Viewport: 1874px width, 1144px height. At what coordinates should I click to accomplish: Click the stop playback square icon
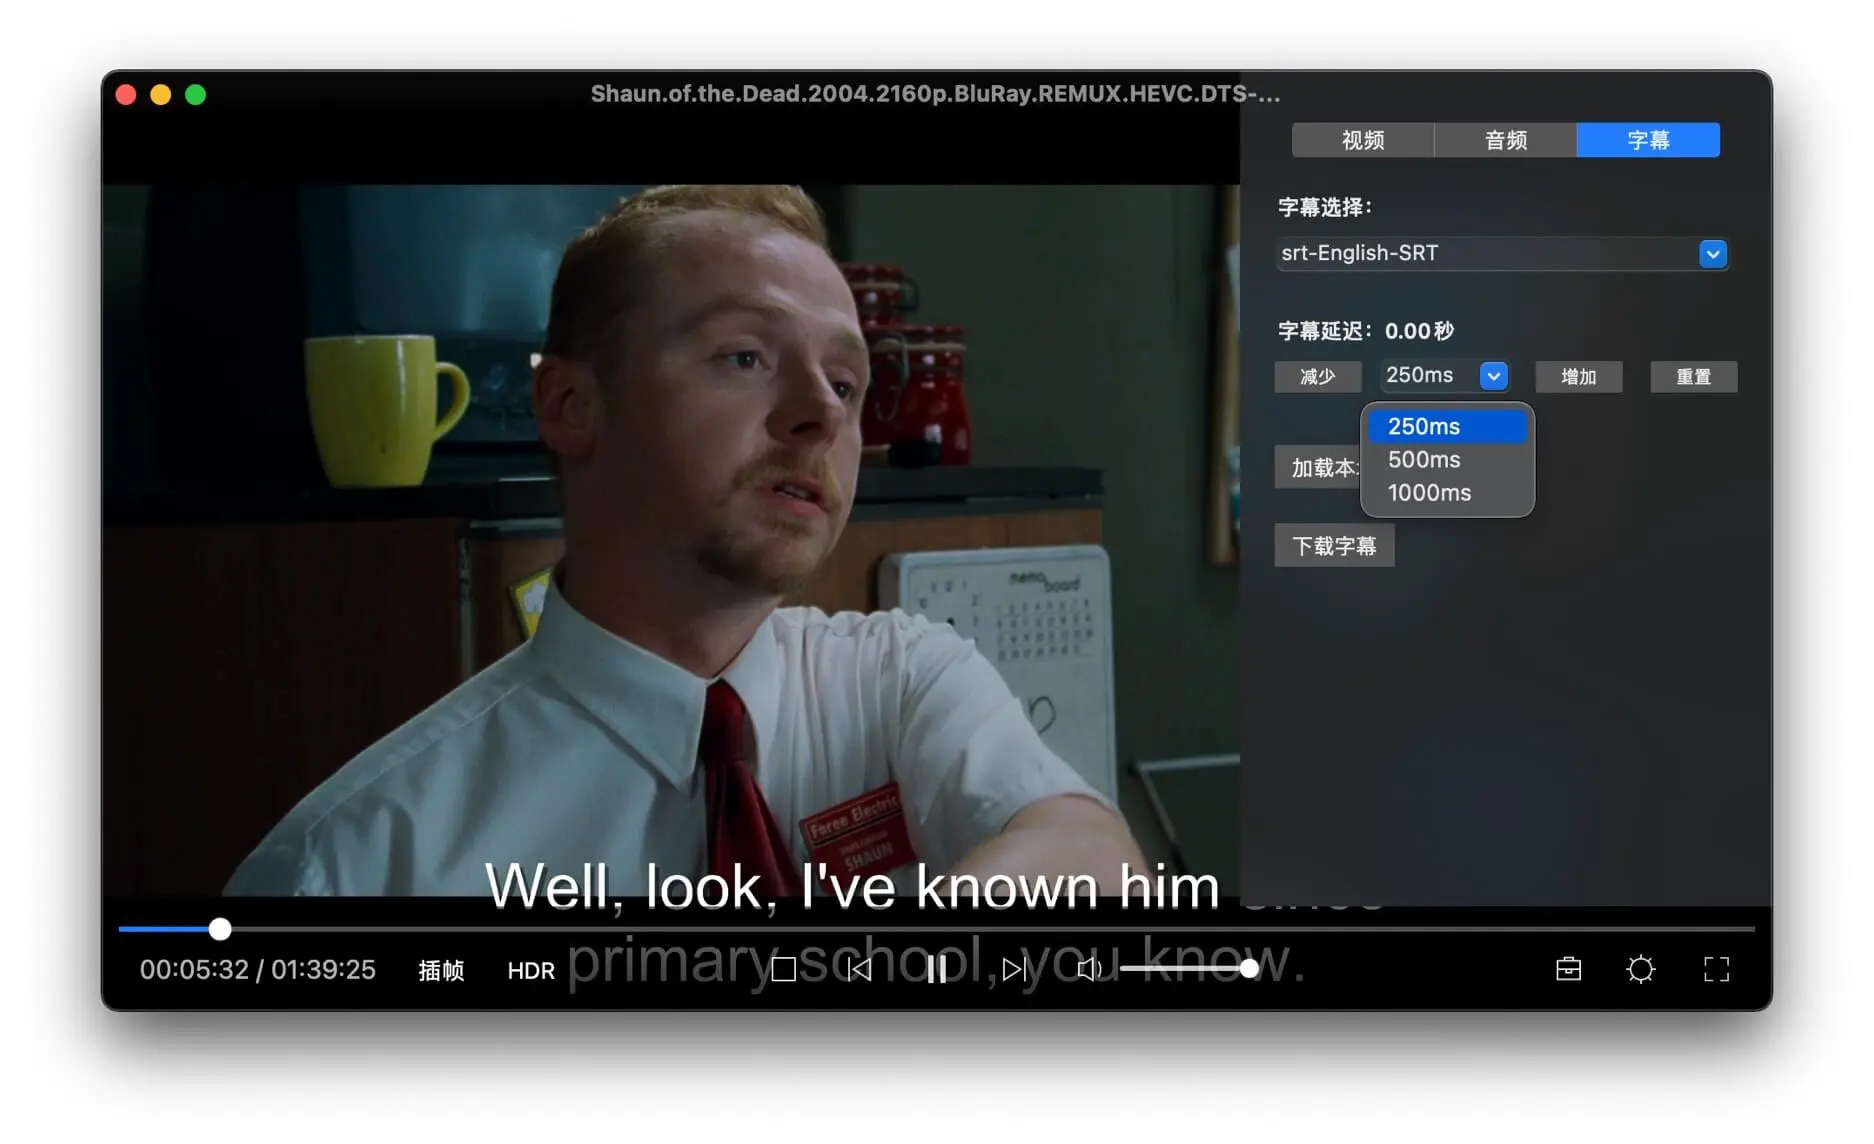click(783, 969)
